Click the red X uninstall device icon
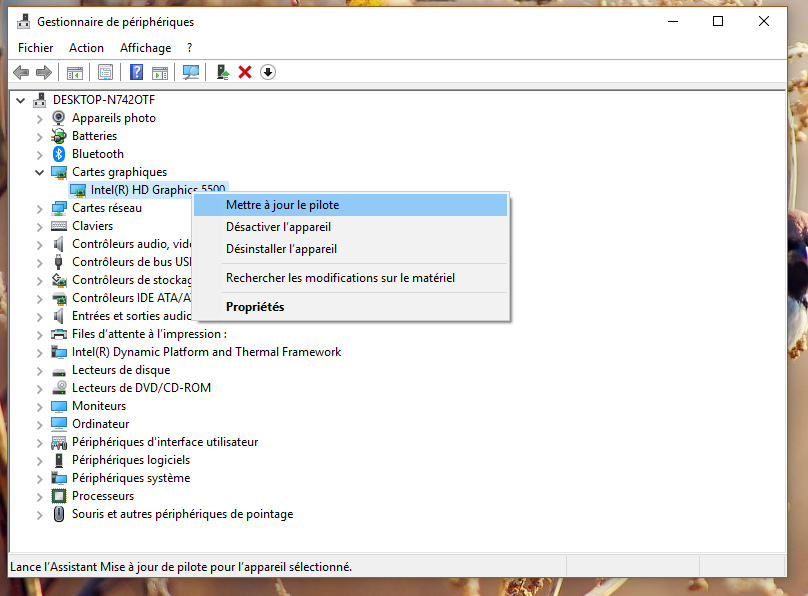 [x=245, y=72]
